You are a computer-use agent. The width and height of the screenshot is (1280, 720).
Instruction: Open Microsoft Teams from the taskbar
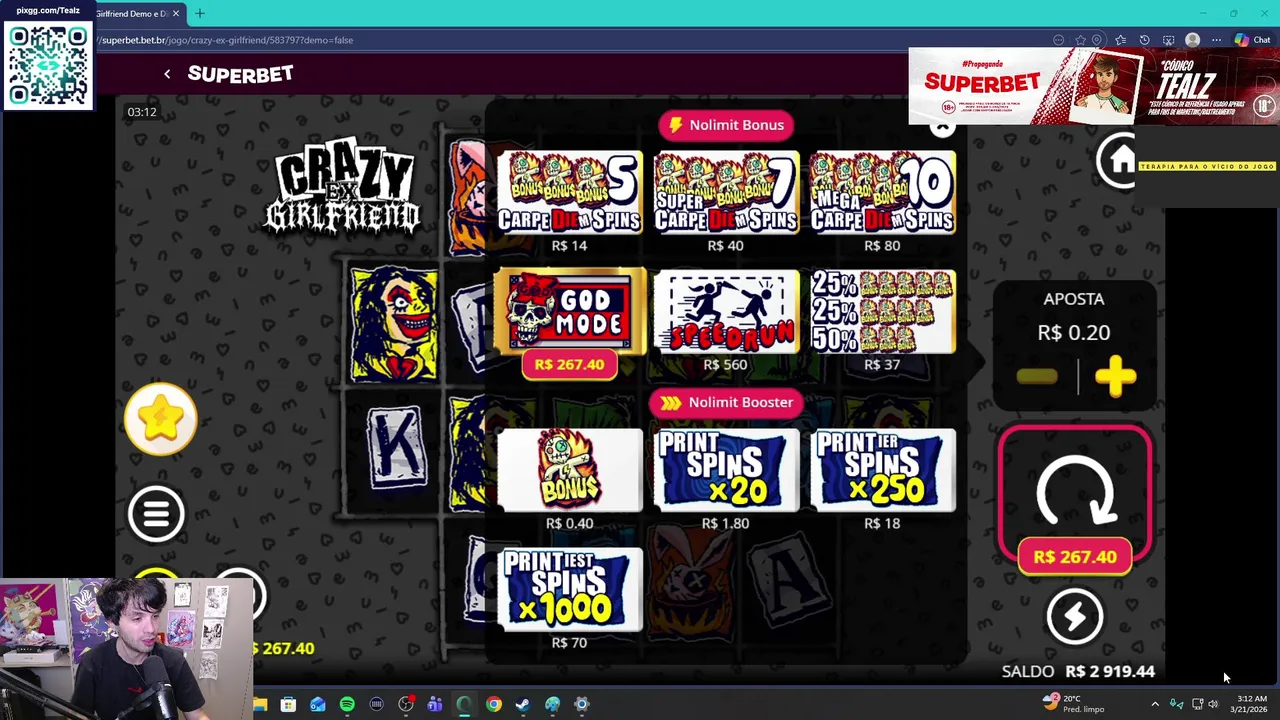[x=435, y=704]
